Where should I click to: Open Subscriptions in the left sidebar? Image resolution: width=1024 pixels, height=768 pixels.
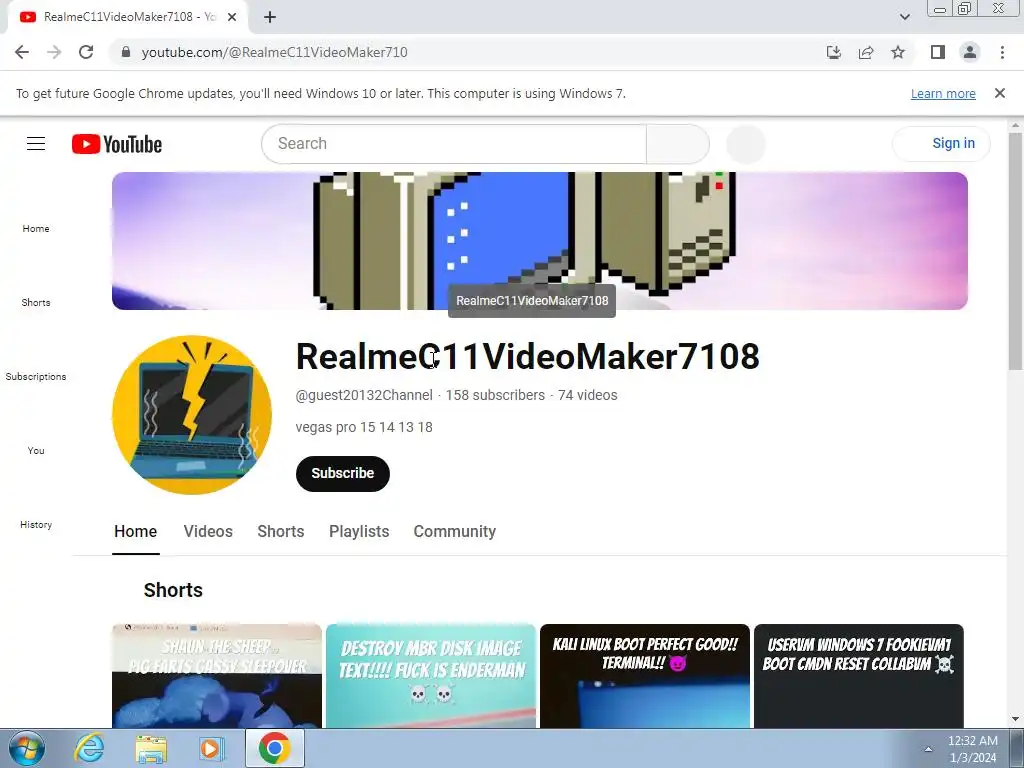pyautogui.click(x=36, y=377)
